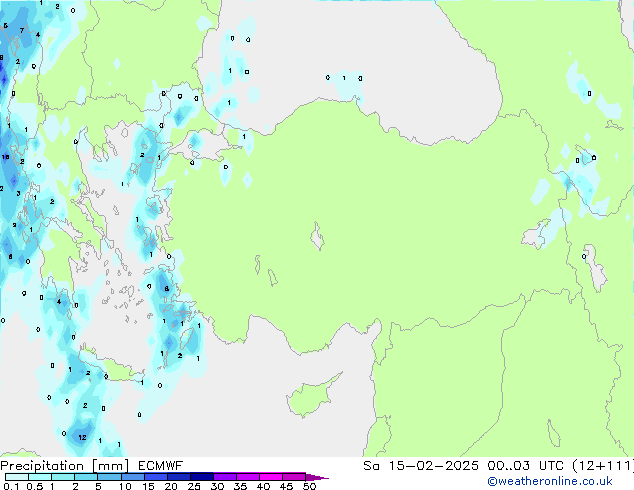Image resolution: width=634 pixels, height=490 pixels.
Task: Click the legend scale label '50'
Action: coord(309,486)
